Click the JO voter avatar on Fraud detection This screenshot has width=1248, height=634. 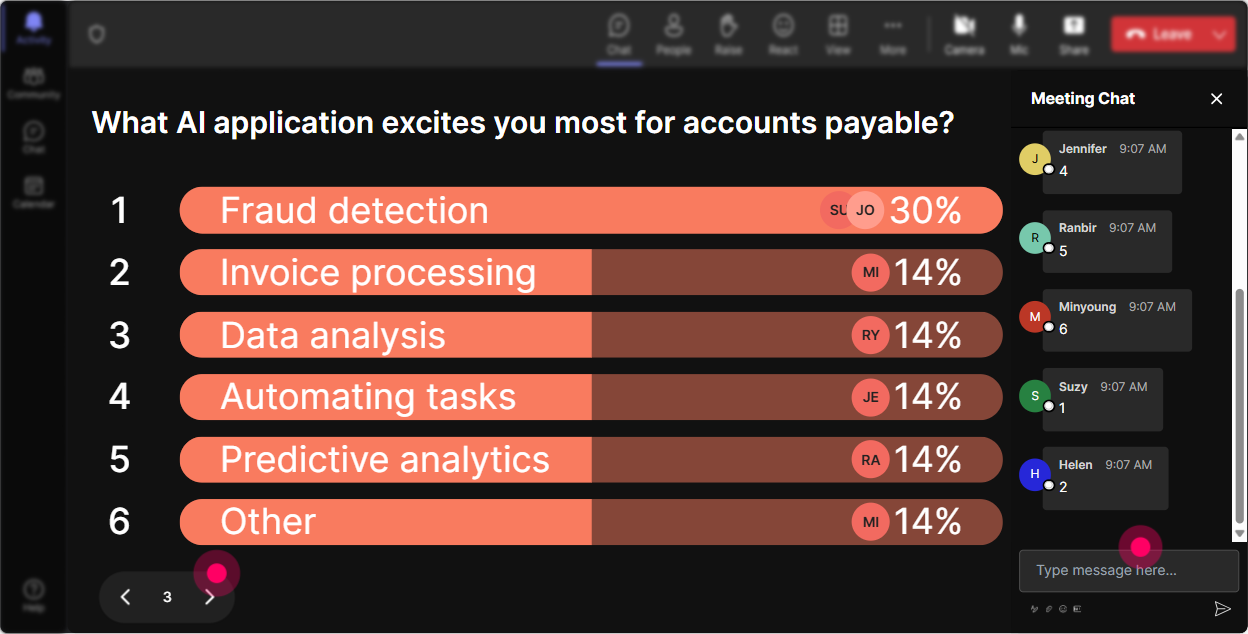coord(866,210)
